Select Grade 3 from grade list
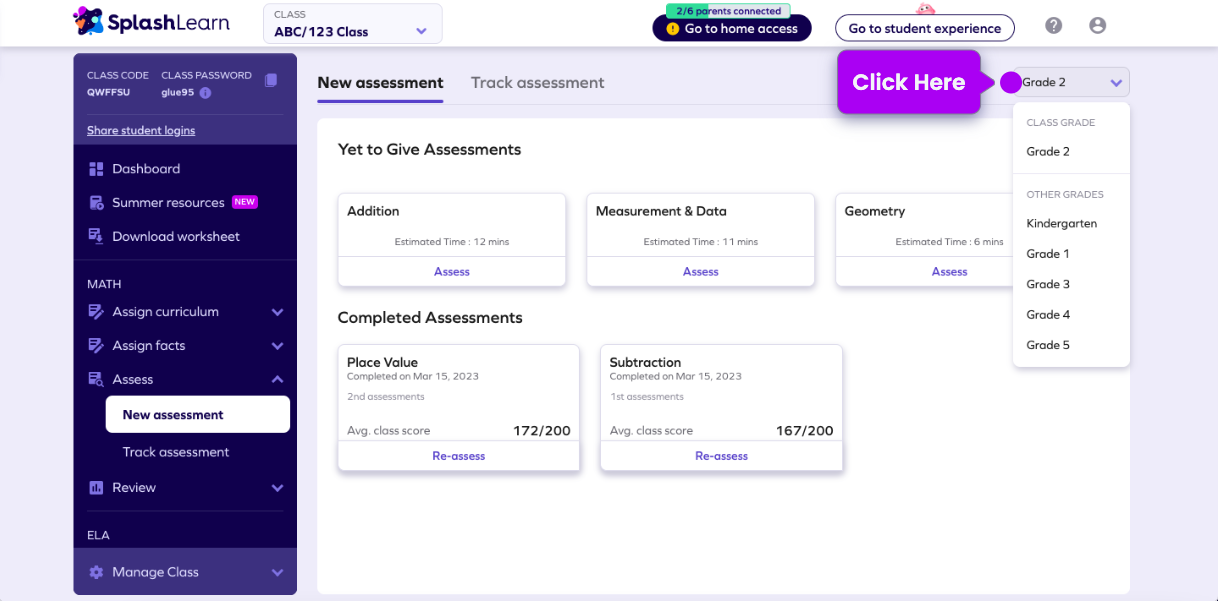The width and height of the screenshot is (1218, 601). (1048, 284)
